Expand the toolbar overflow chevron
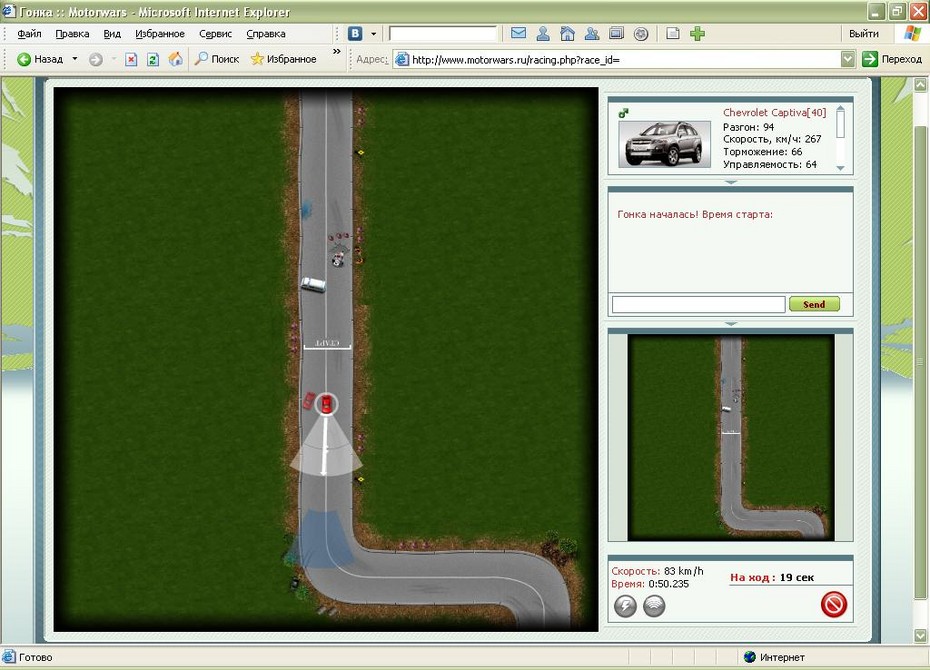The height and width of the screenshot is (670, 930). [x=337, y=52]
